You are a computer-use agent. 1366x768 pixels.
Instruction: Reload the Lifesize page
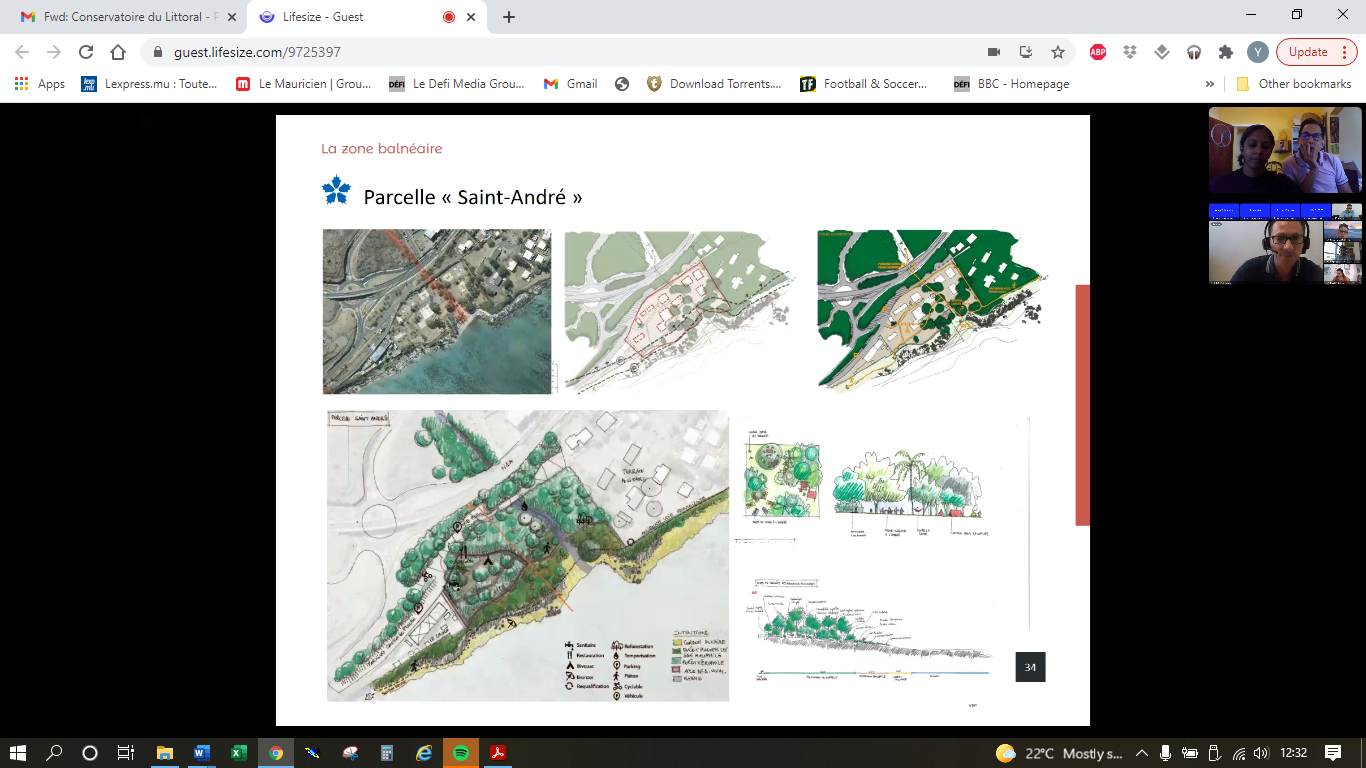pyautogui.click(x=86, y=52)
